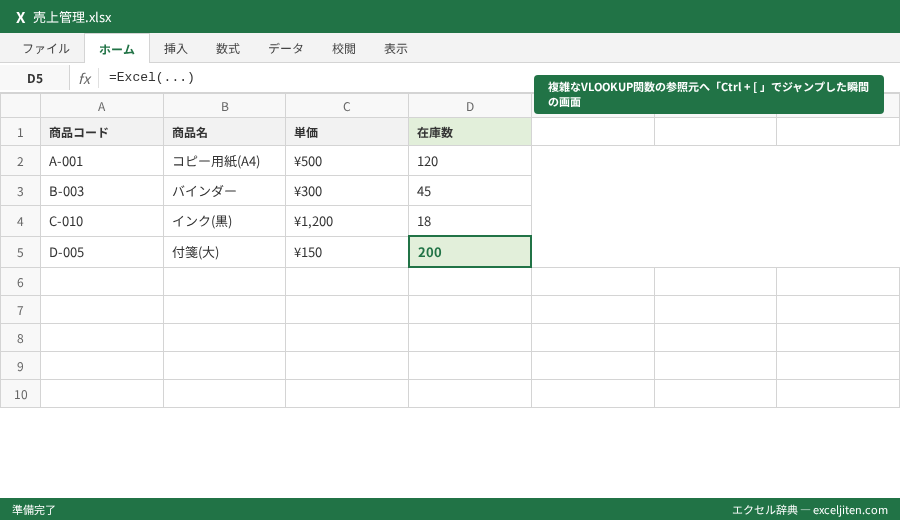Select the 単価 header cell
The width and height of the screenshot is (900, 520).
click(347, 132)
